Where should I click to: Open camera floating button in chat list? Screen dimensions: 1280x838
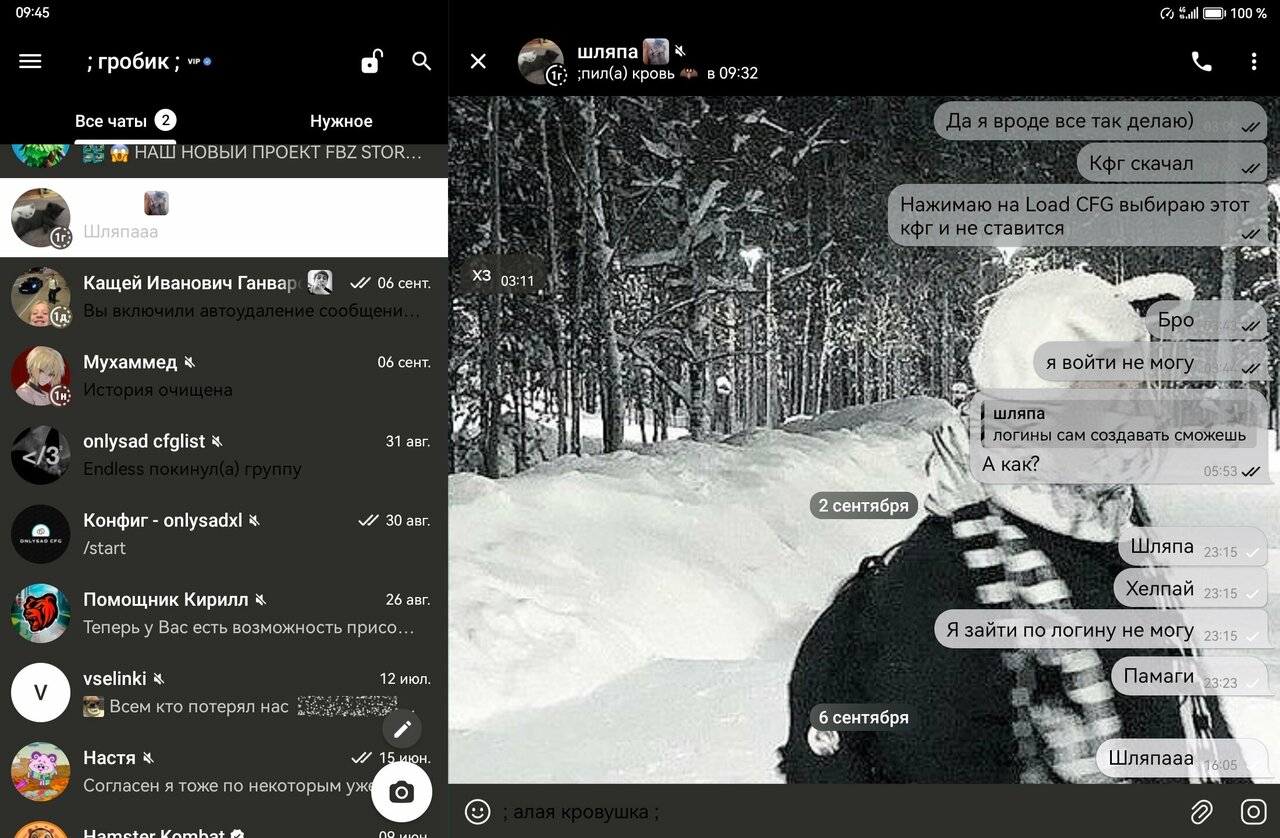(401, 793)
